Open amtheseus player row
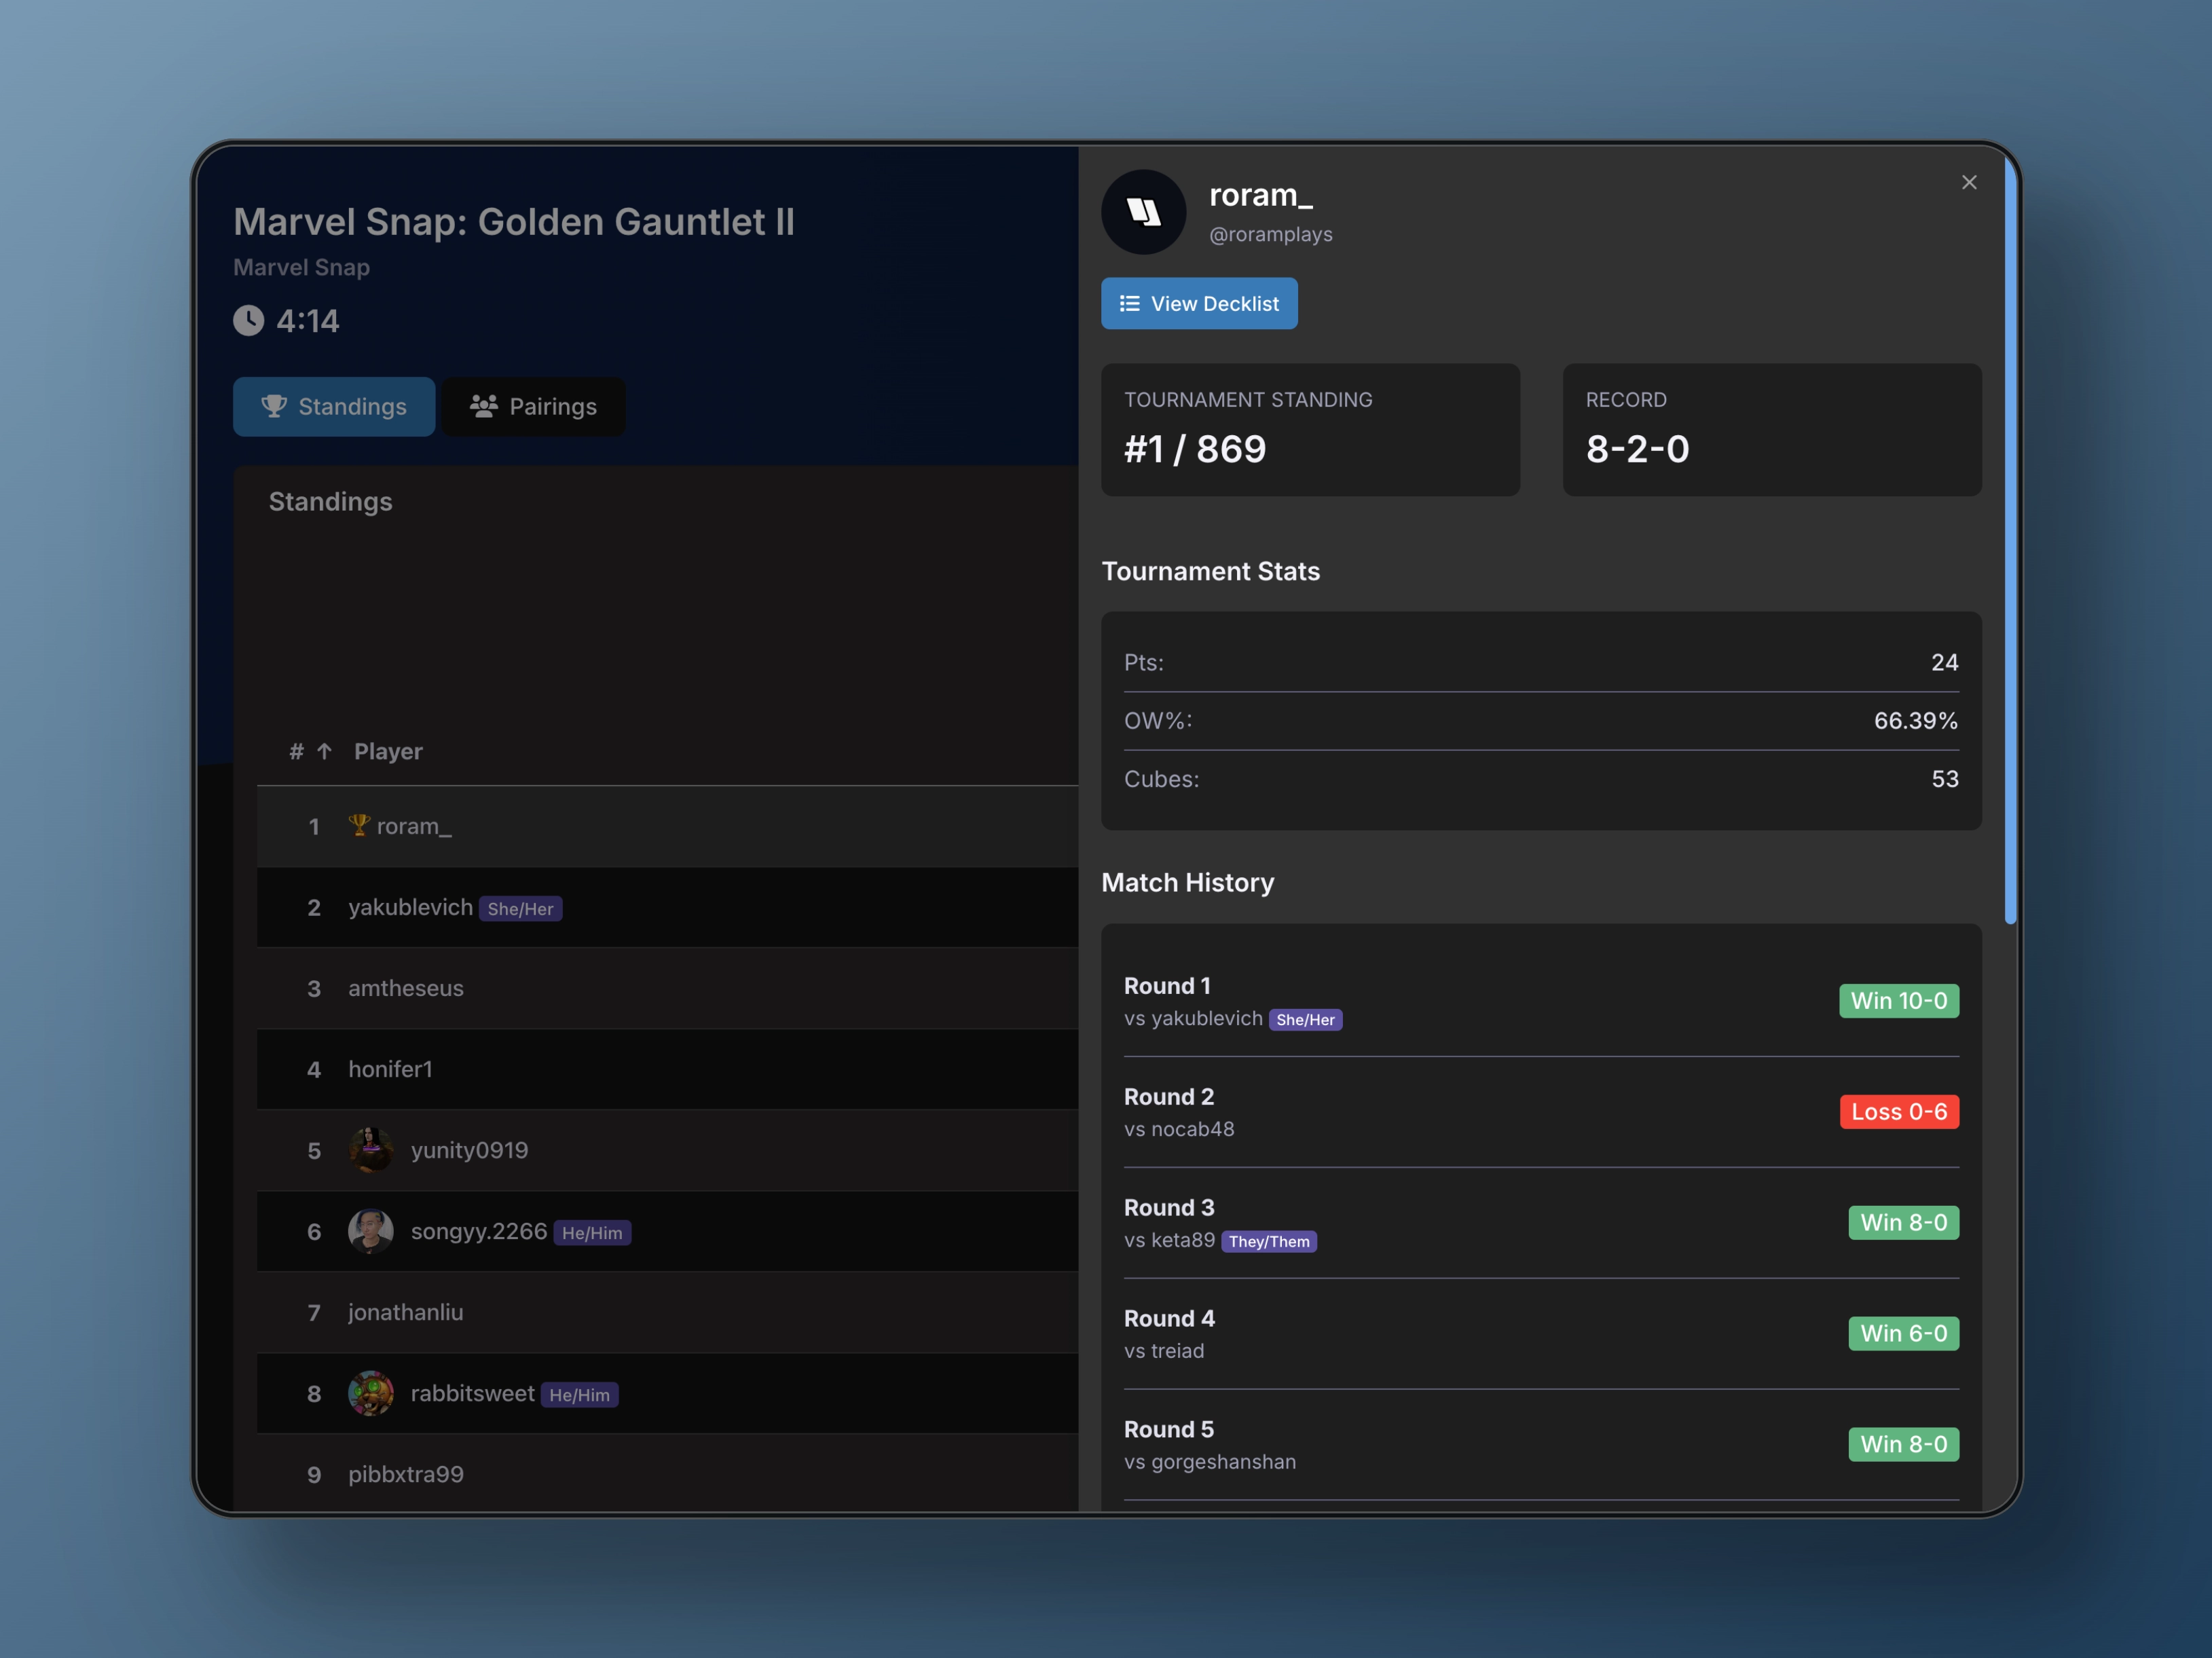The height and width of the screenshot is (1658, 2212). click(406, 988)
